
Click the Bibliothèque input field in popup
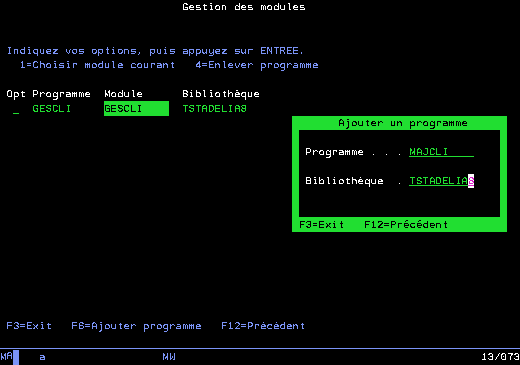(x=441, y=181)
